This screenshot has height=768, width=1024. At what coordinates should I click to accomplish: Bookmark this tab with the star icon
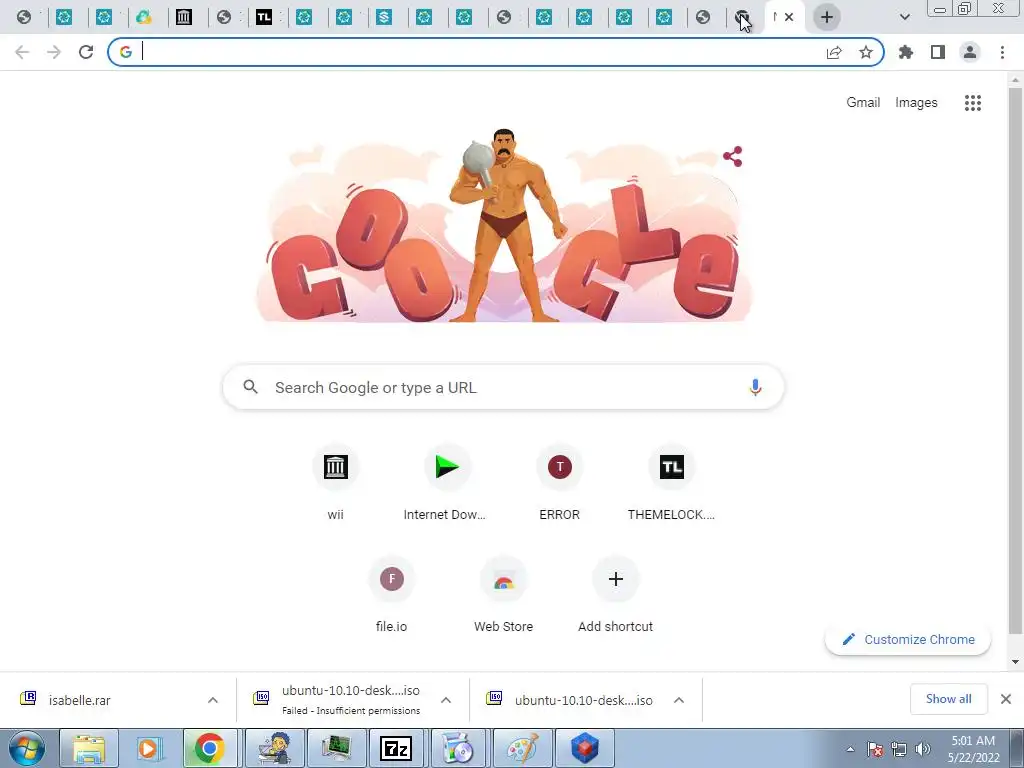866,52
